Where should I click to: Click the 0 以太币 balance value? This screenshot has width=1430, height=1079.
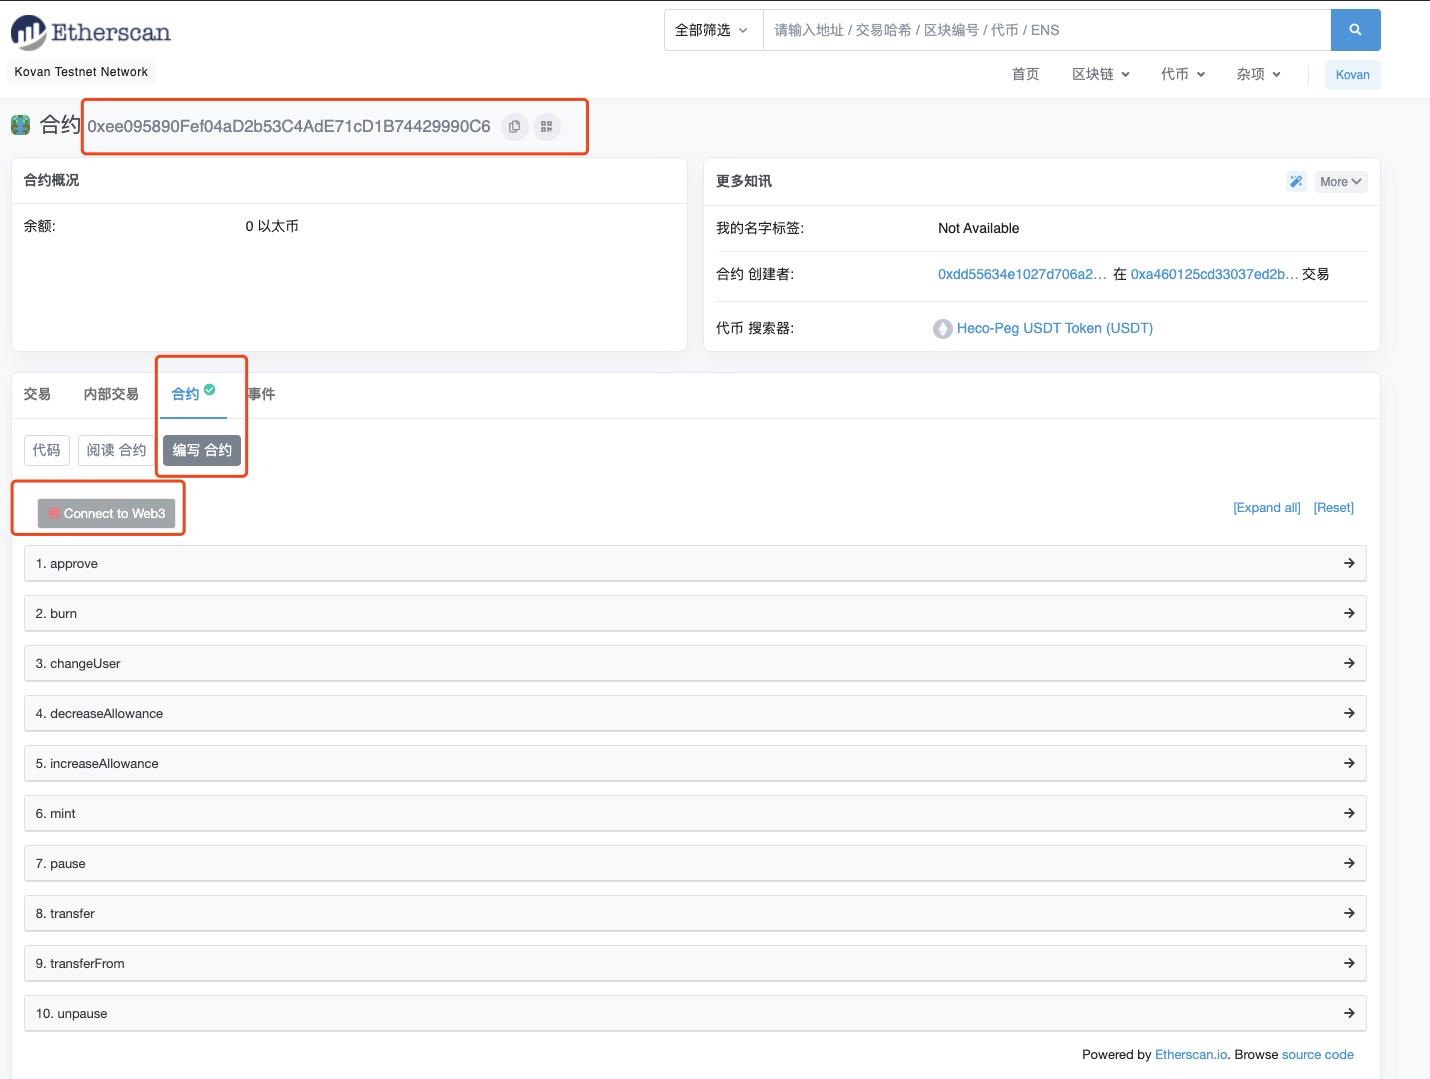272,226
